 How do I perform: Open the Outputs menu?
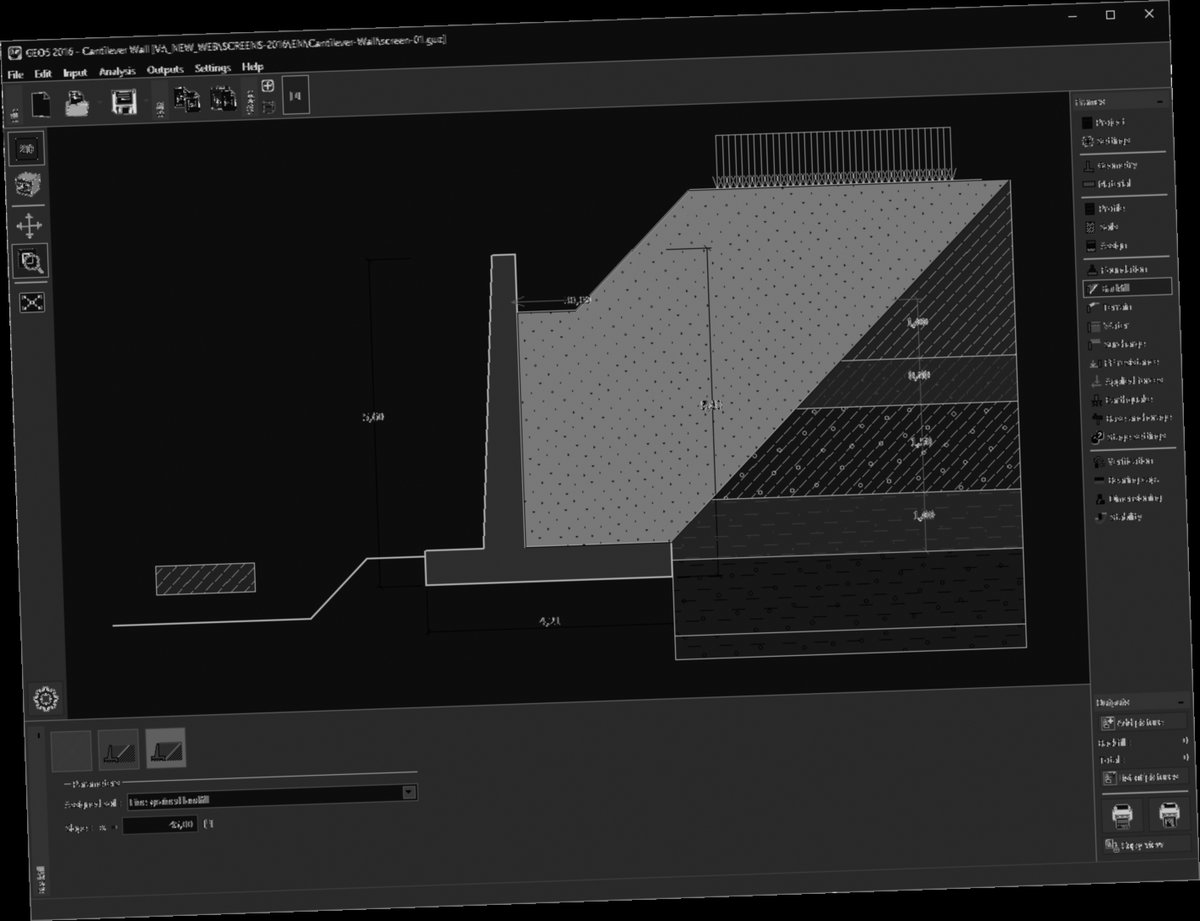pos(165,70)
